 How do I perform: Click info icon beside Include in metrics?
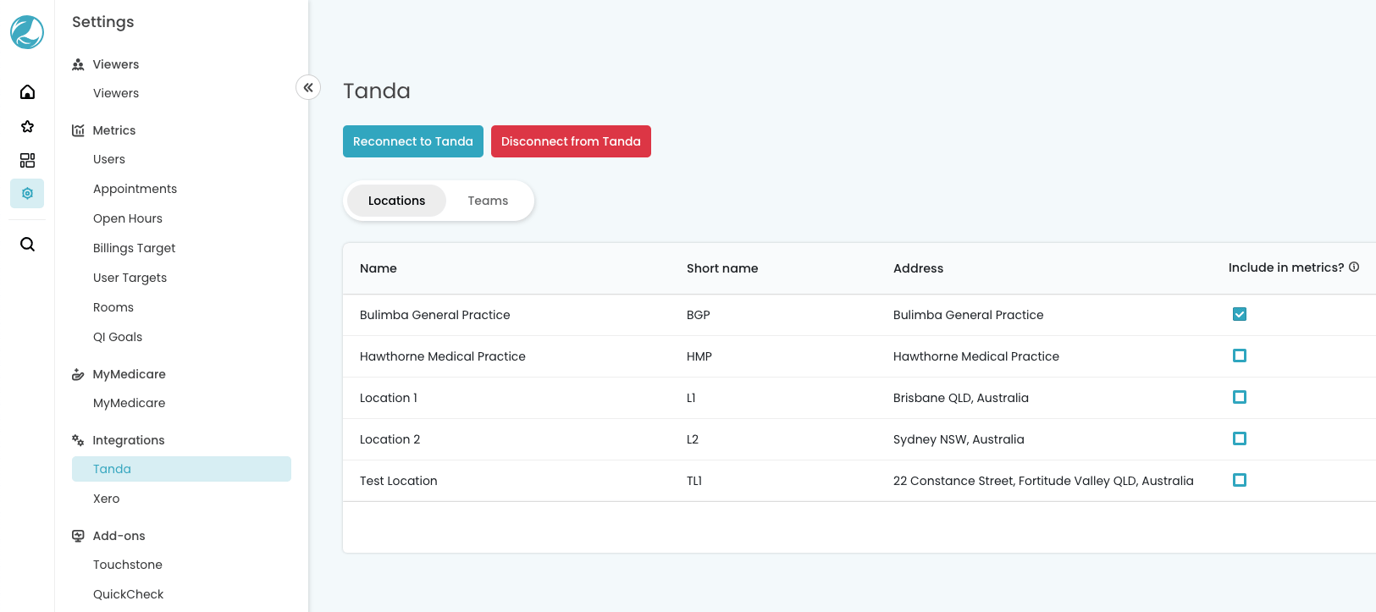[x=1354, y=267]
